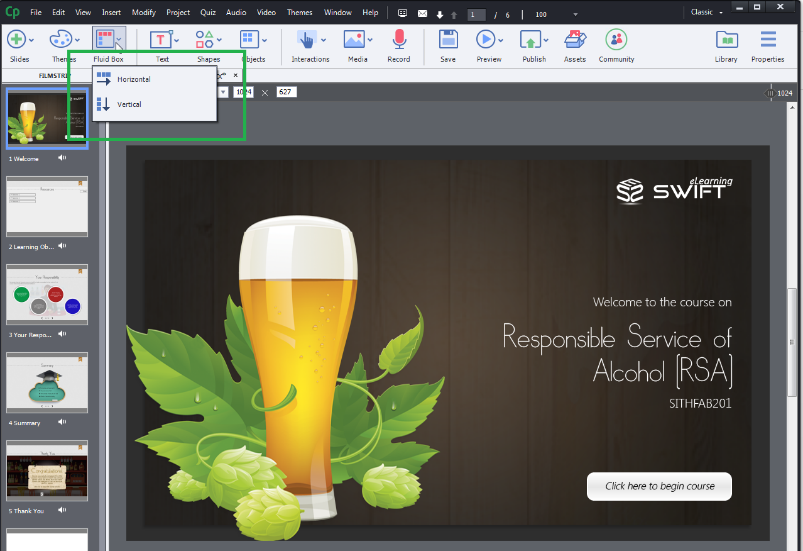Screen dimensions: 803x551
Task: Expand the Interactions dropdown arrow
Action: click(x=323, y=40)
